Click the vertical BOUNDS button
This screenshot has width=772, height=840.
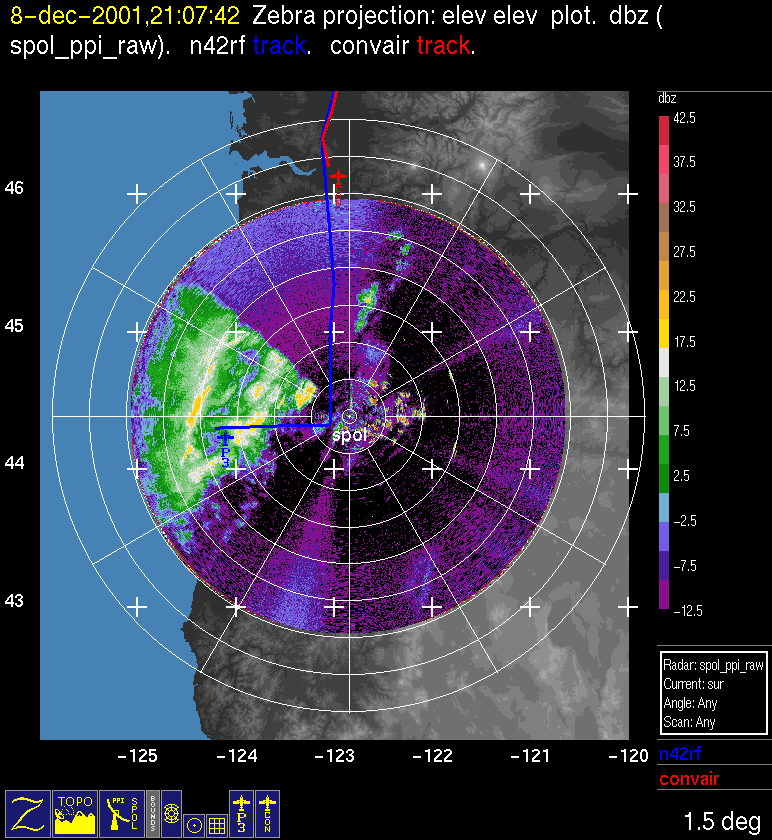pos(152,812)
